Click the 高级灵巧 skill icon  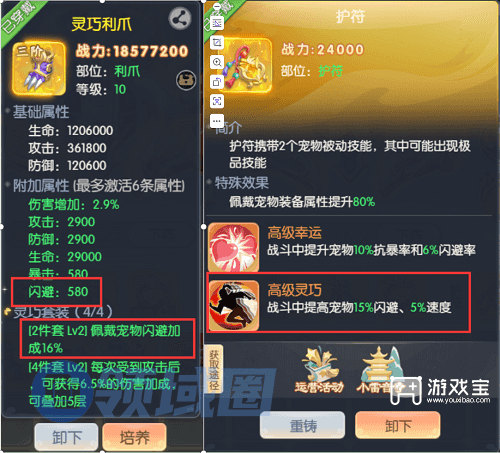click(234, 305)
